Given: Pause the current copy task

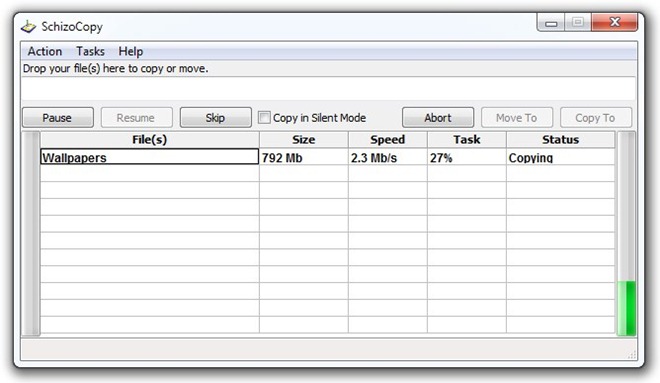Looking at the screenshot, I should (58, 117).
